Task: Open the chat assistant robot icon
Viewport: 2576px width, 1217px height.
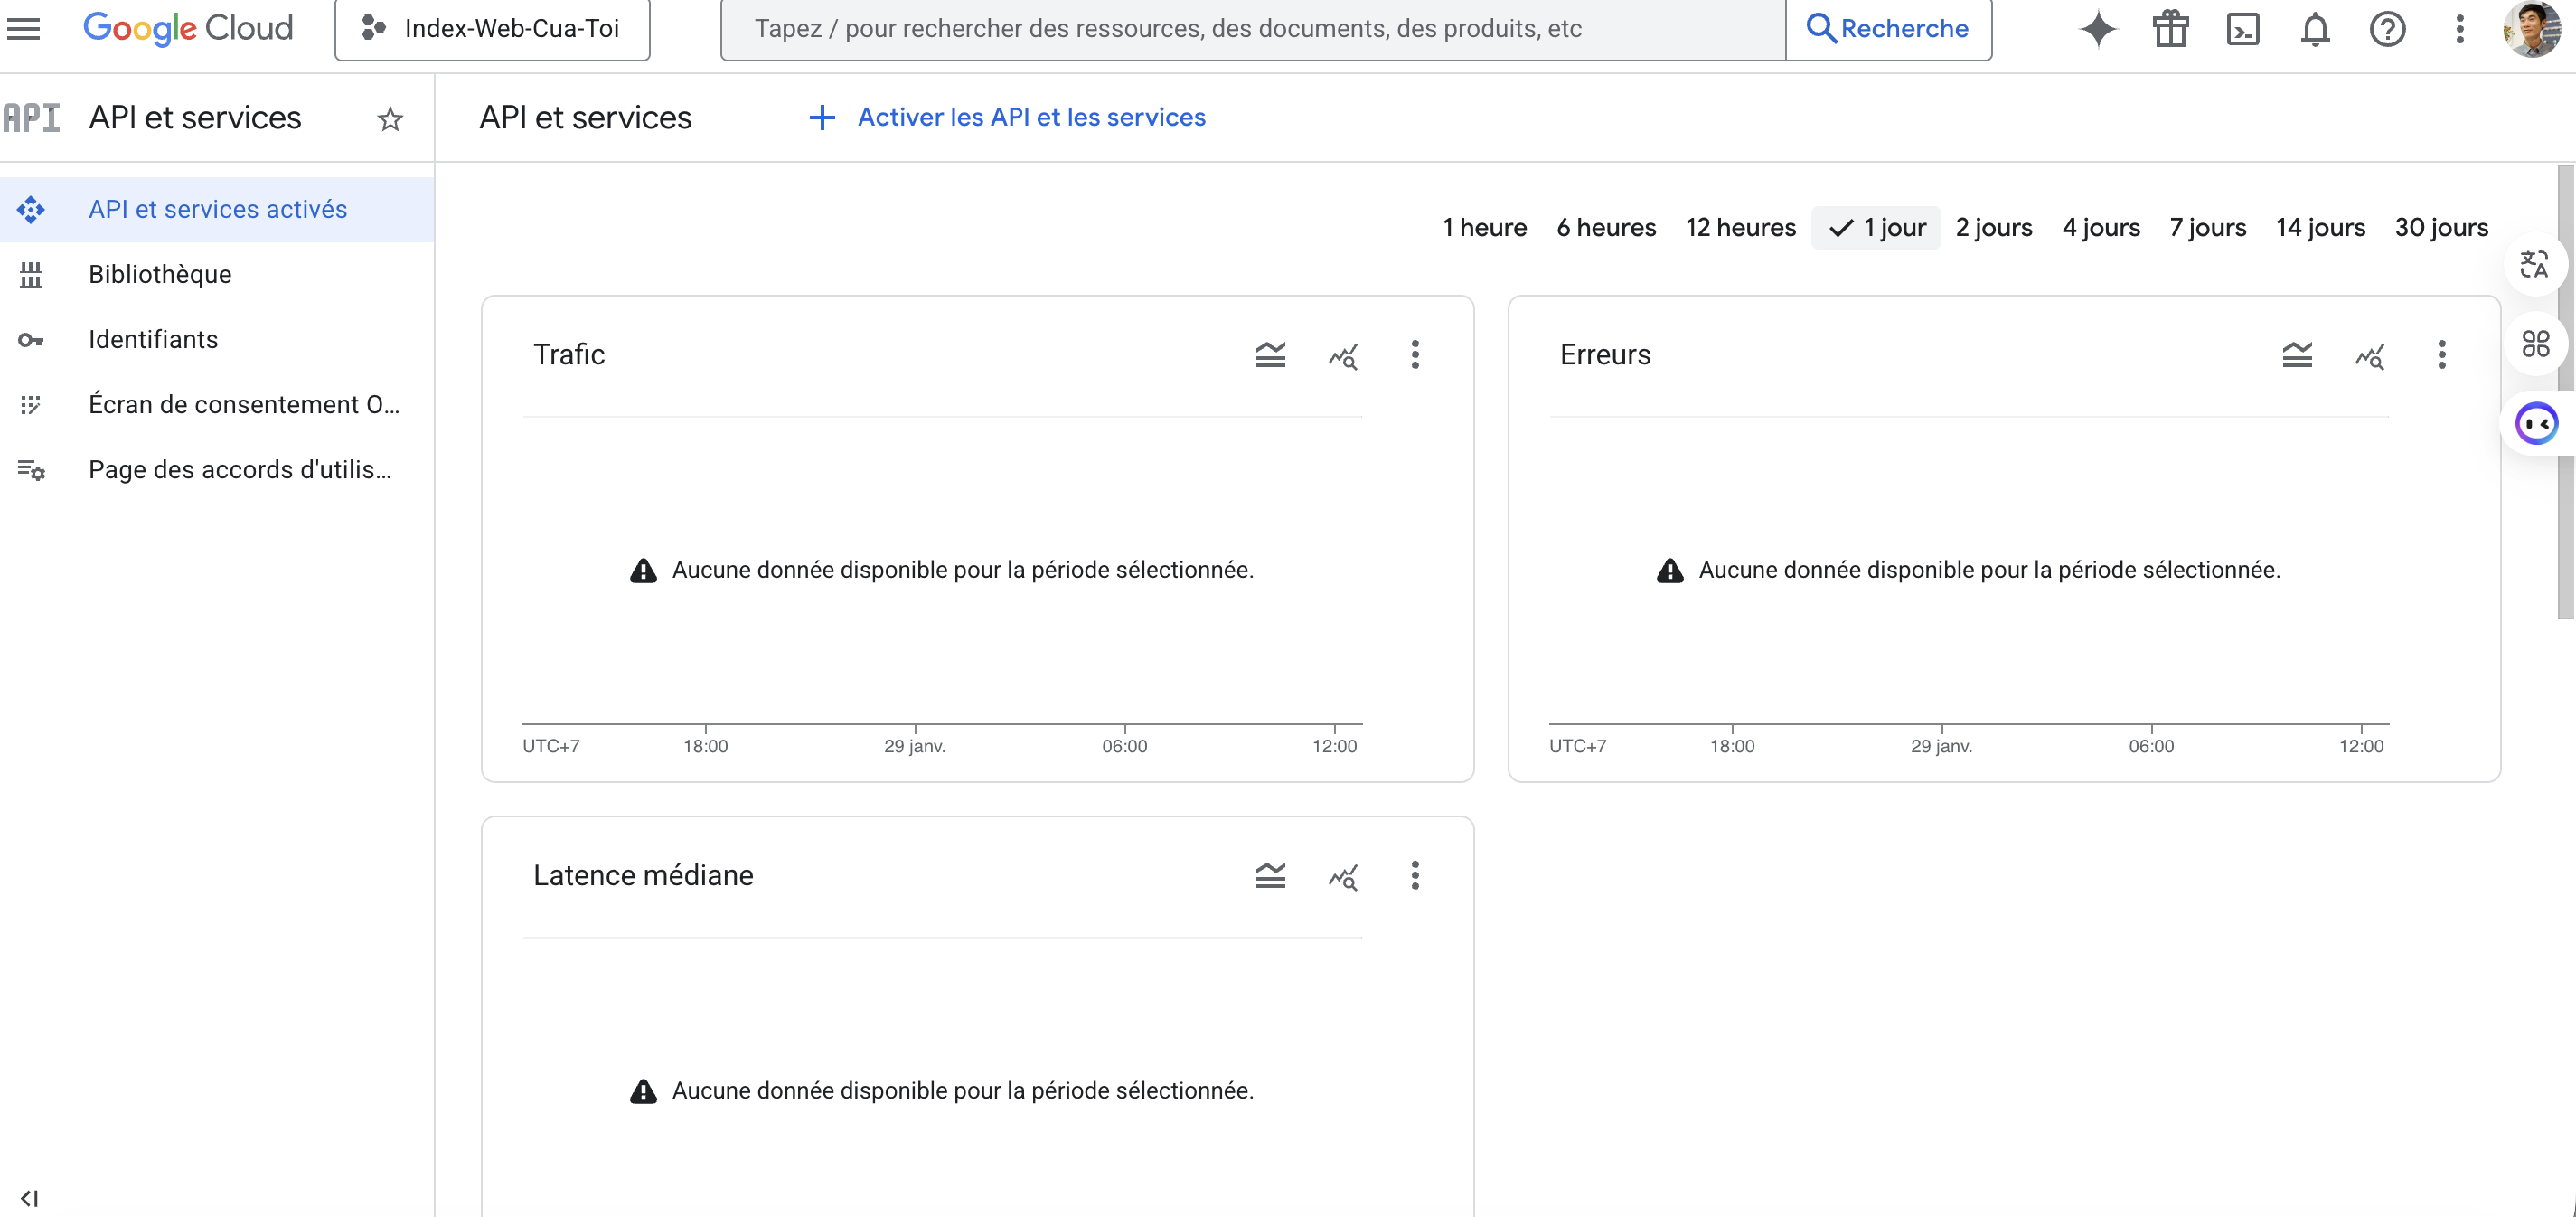Action: [2536, 423]
